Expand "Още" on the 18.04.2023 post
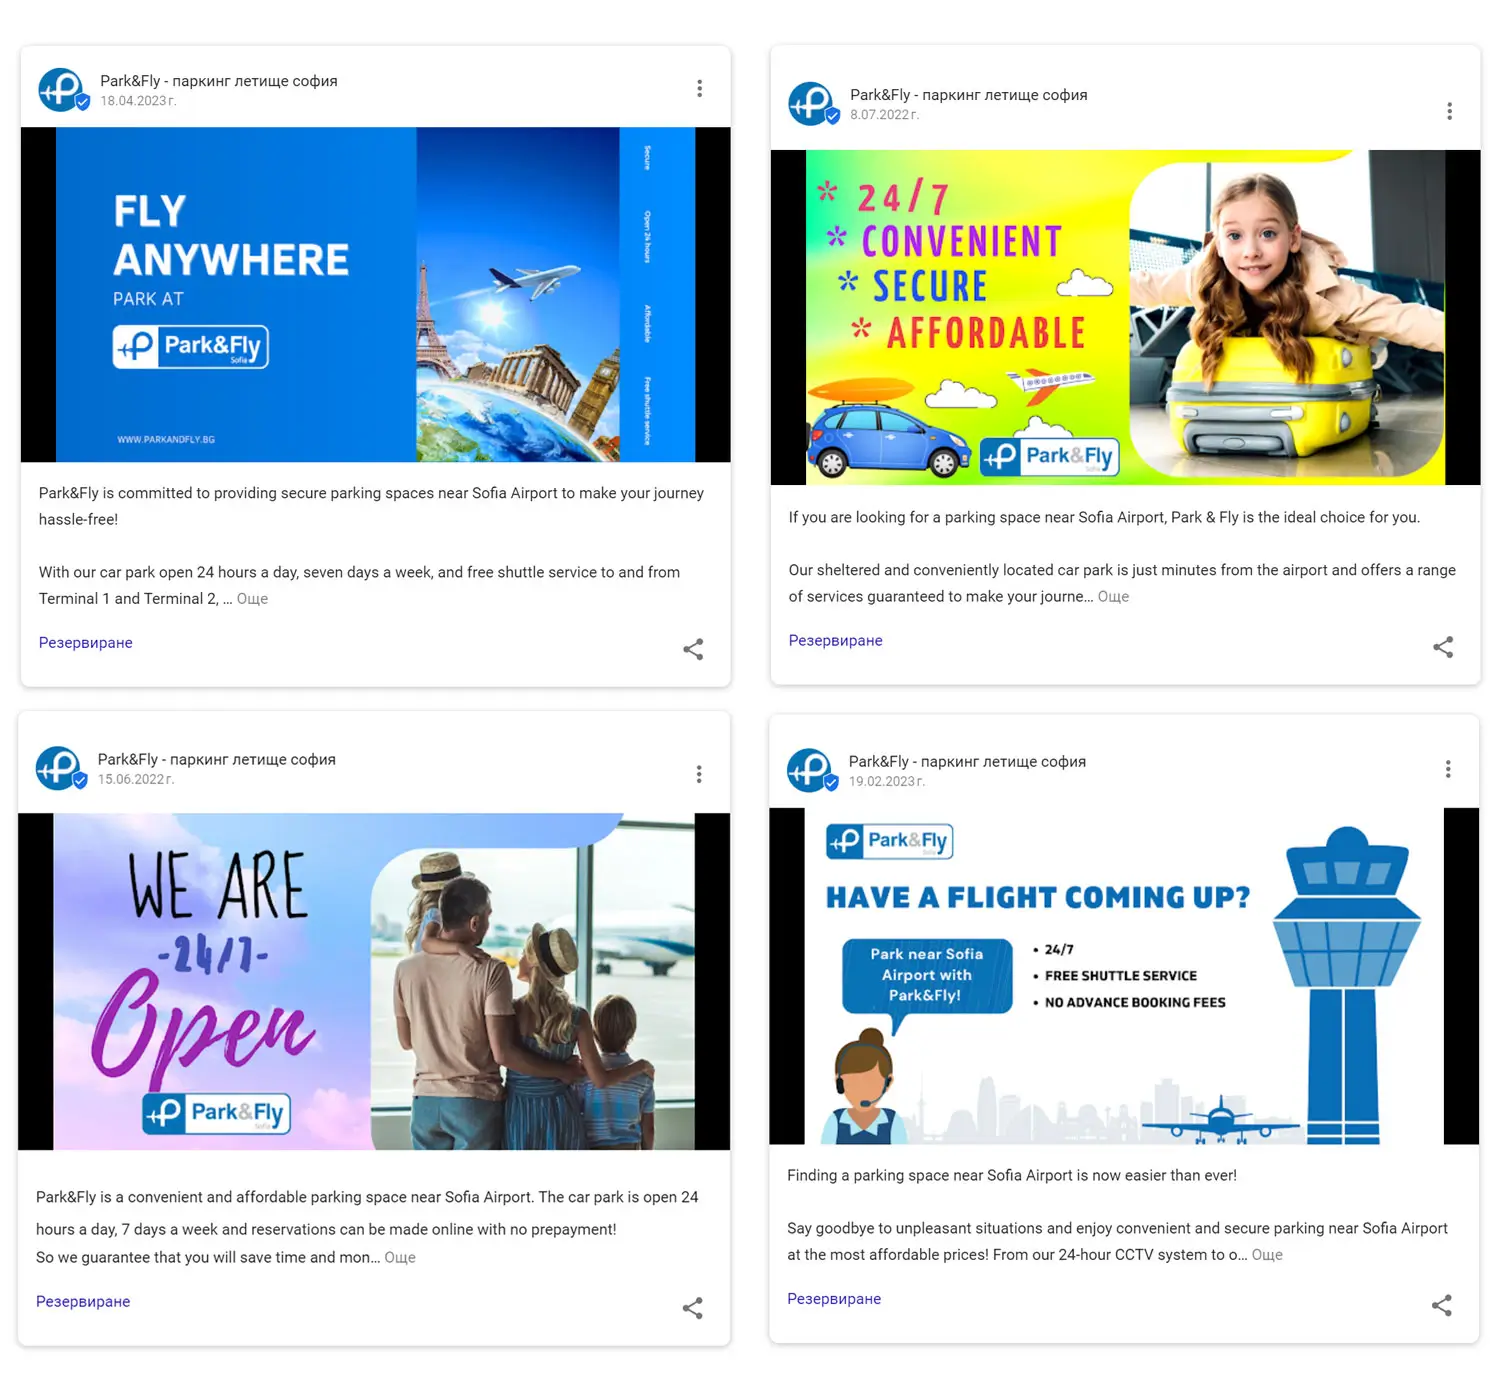Image resolution: width=1500 pixels, height=1380 pixels. pos(252,598)
